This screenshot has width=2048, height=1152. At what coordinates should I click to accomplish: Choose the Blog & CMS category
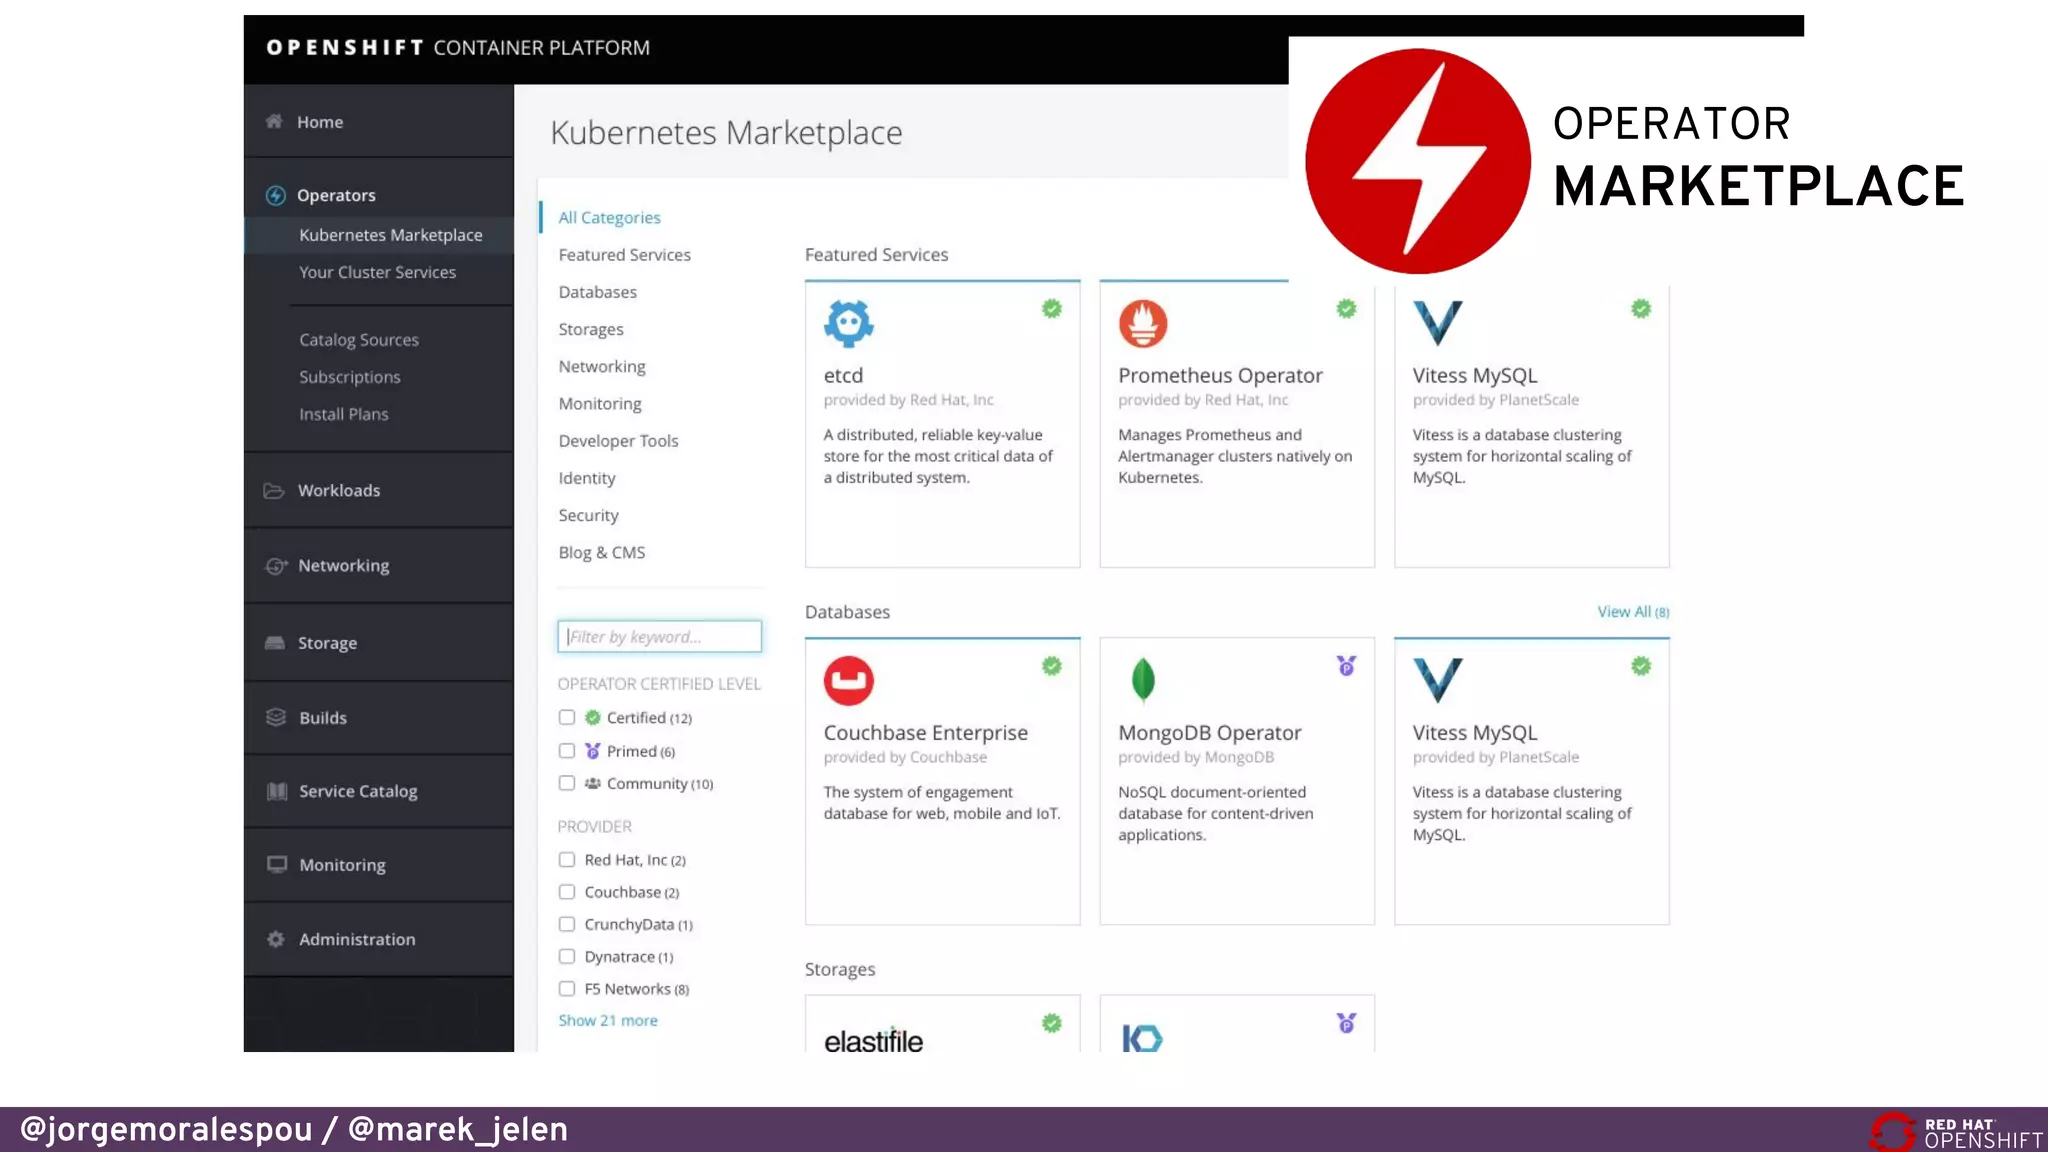601,552
